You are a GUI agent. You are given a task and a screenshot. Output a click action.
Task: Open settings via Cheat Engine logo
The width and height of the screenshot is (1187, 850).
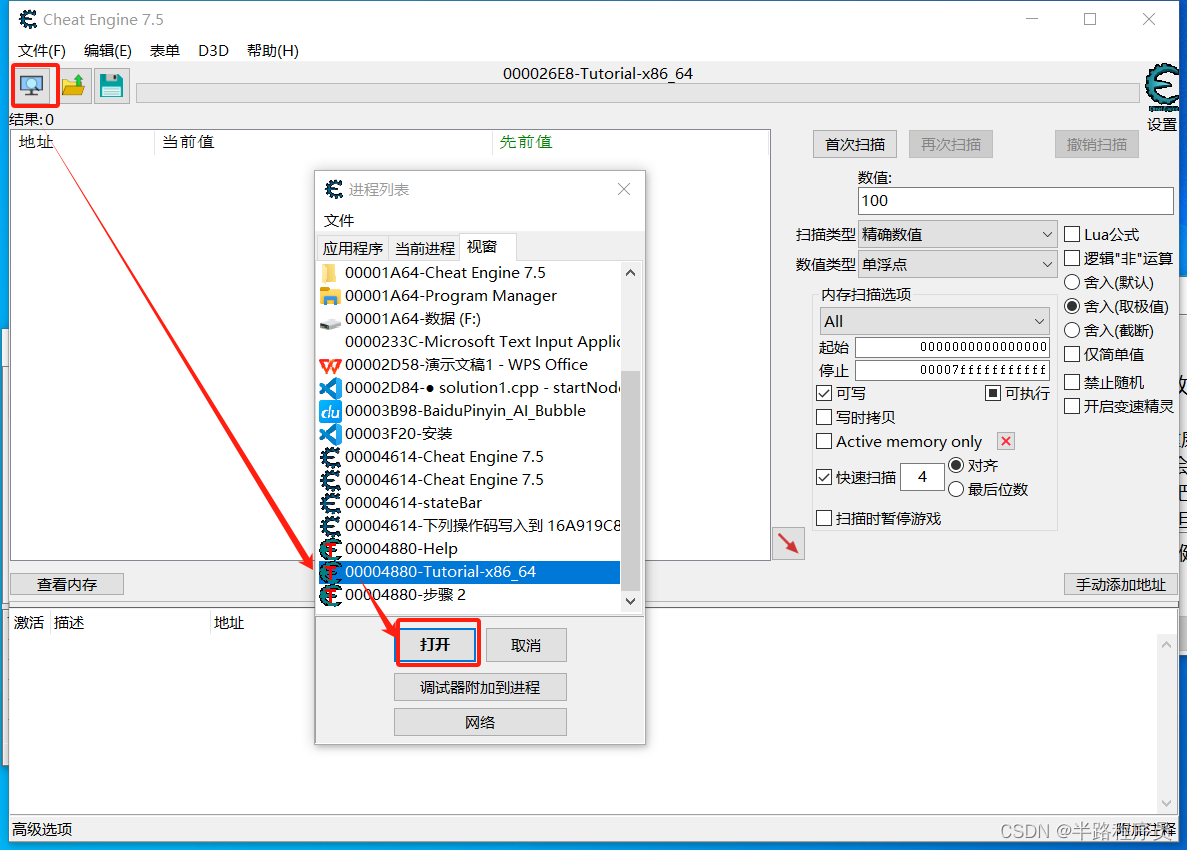[1162, 88]
